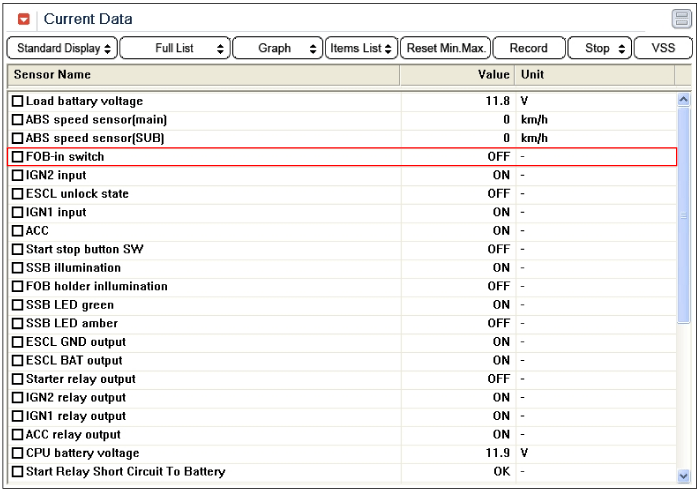Click the ON value for SSB LED green

pyautogui.click(x=501, y=305)
